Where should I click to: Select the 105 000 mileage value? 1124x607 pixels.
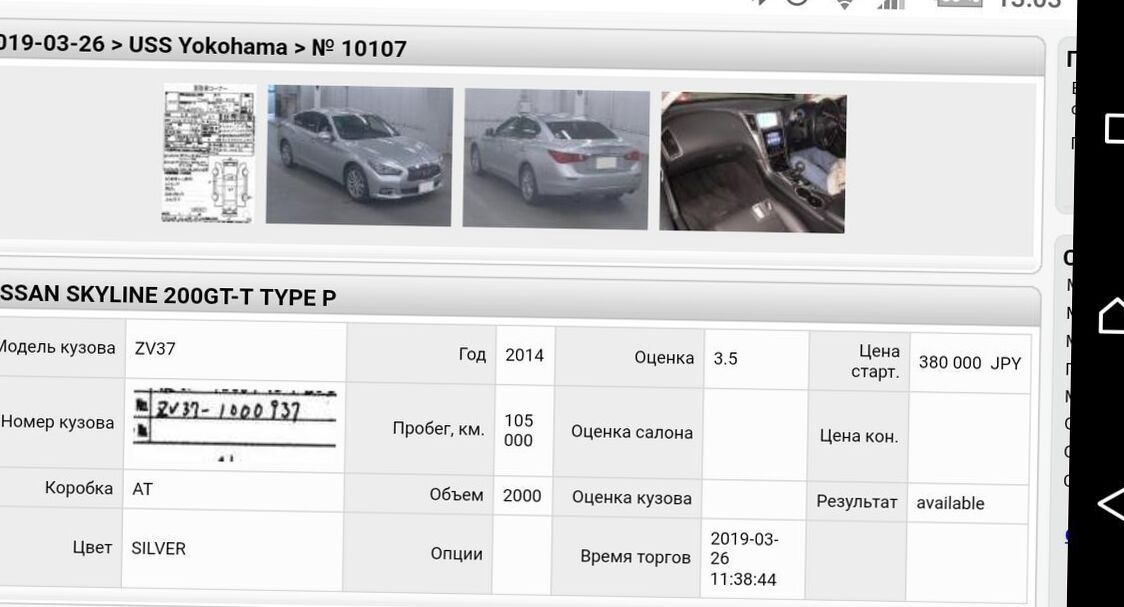point(518,430)
